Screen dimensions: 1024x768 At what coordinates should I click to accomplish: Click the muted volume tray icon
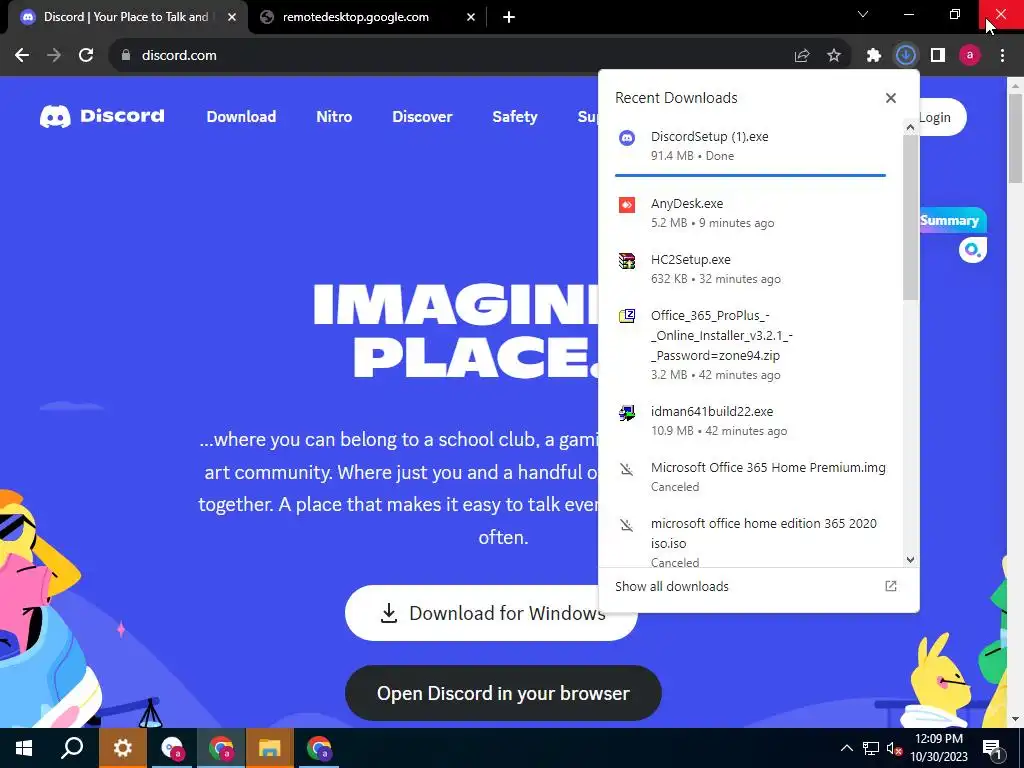(894, 748)
